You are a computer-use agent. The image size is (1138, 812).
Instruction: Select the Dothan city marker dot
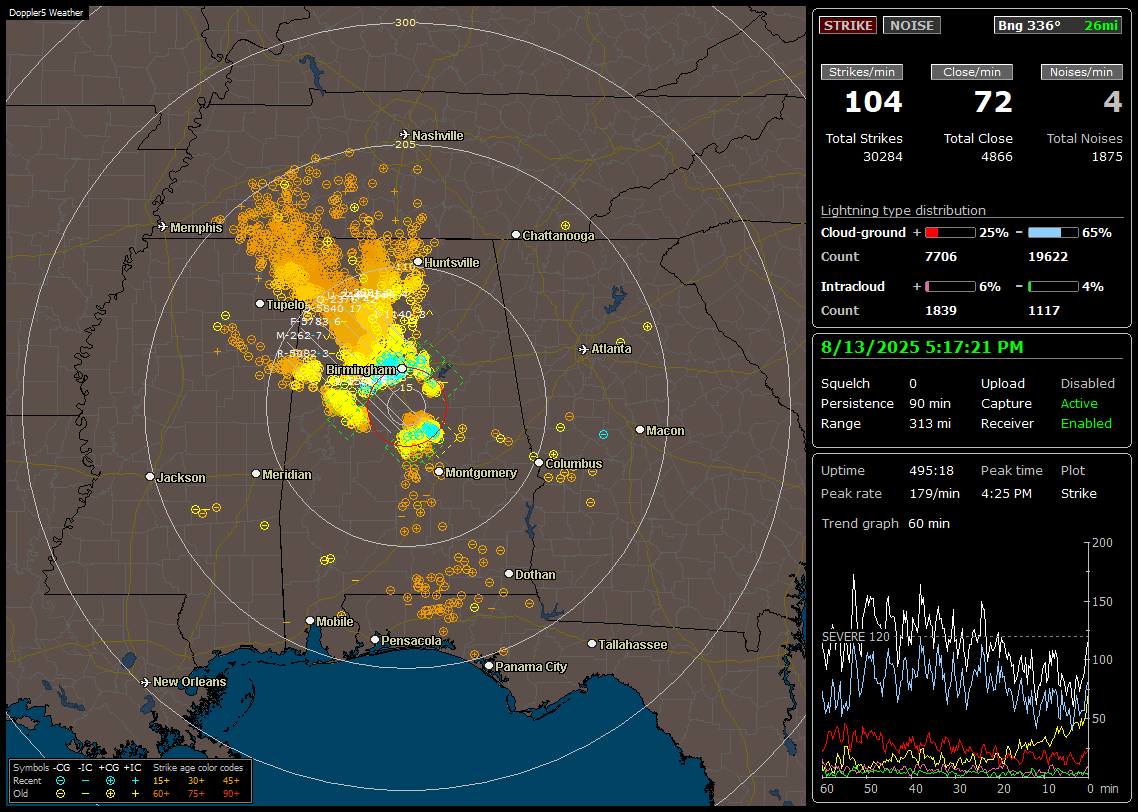point(509,574)
